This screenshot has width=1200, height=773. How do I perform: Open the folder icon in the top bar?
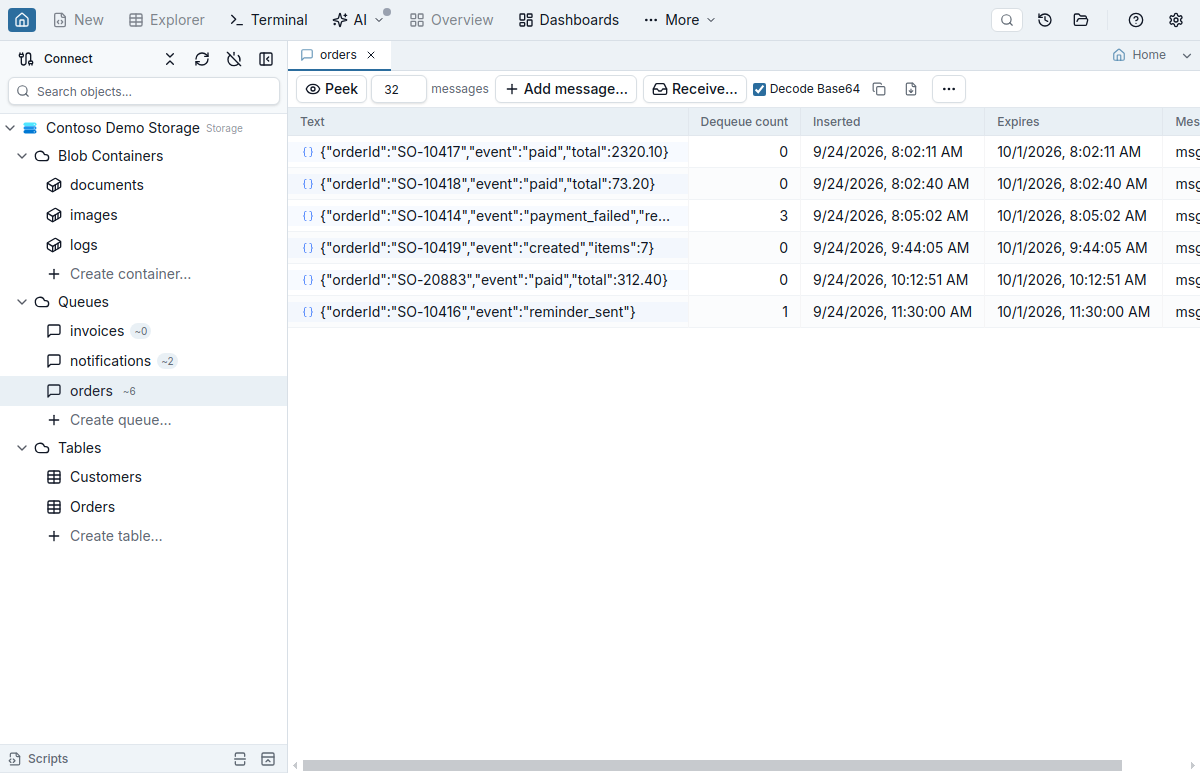pos(1081,20)
